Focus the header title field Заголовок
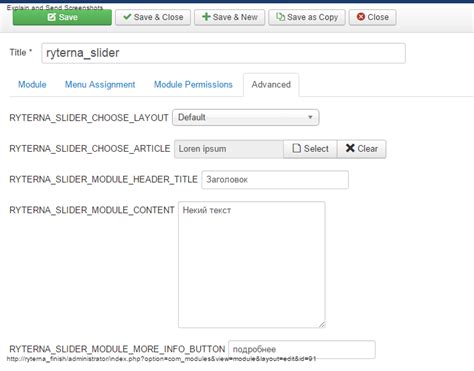Image resolution: width=474 pixels, height=371 pixels. (275, 180)
